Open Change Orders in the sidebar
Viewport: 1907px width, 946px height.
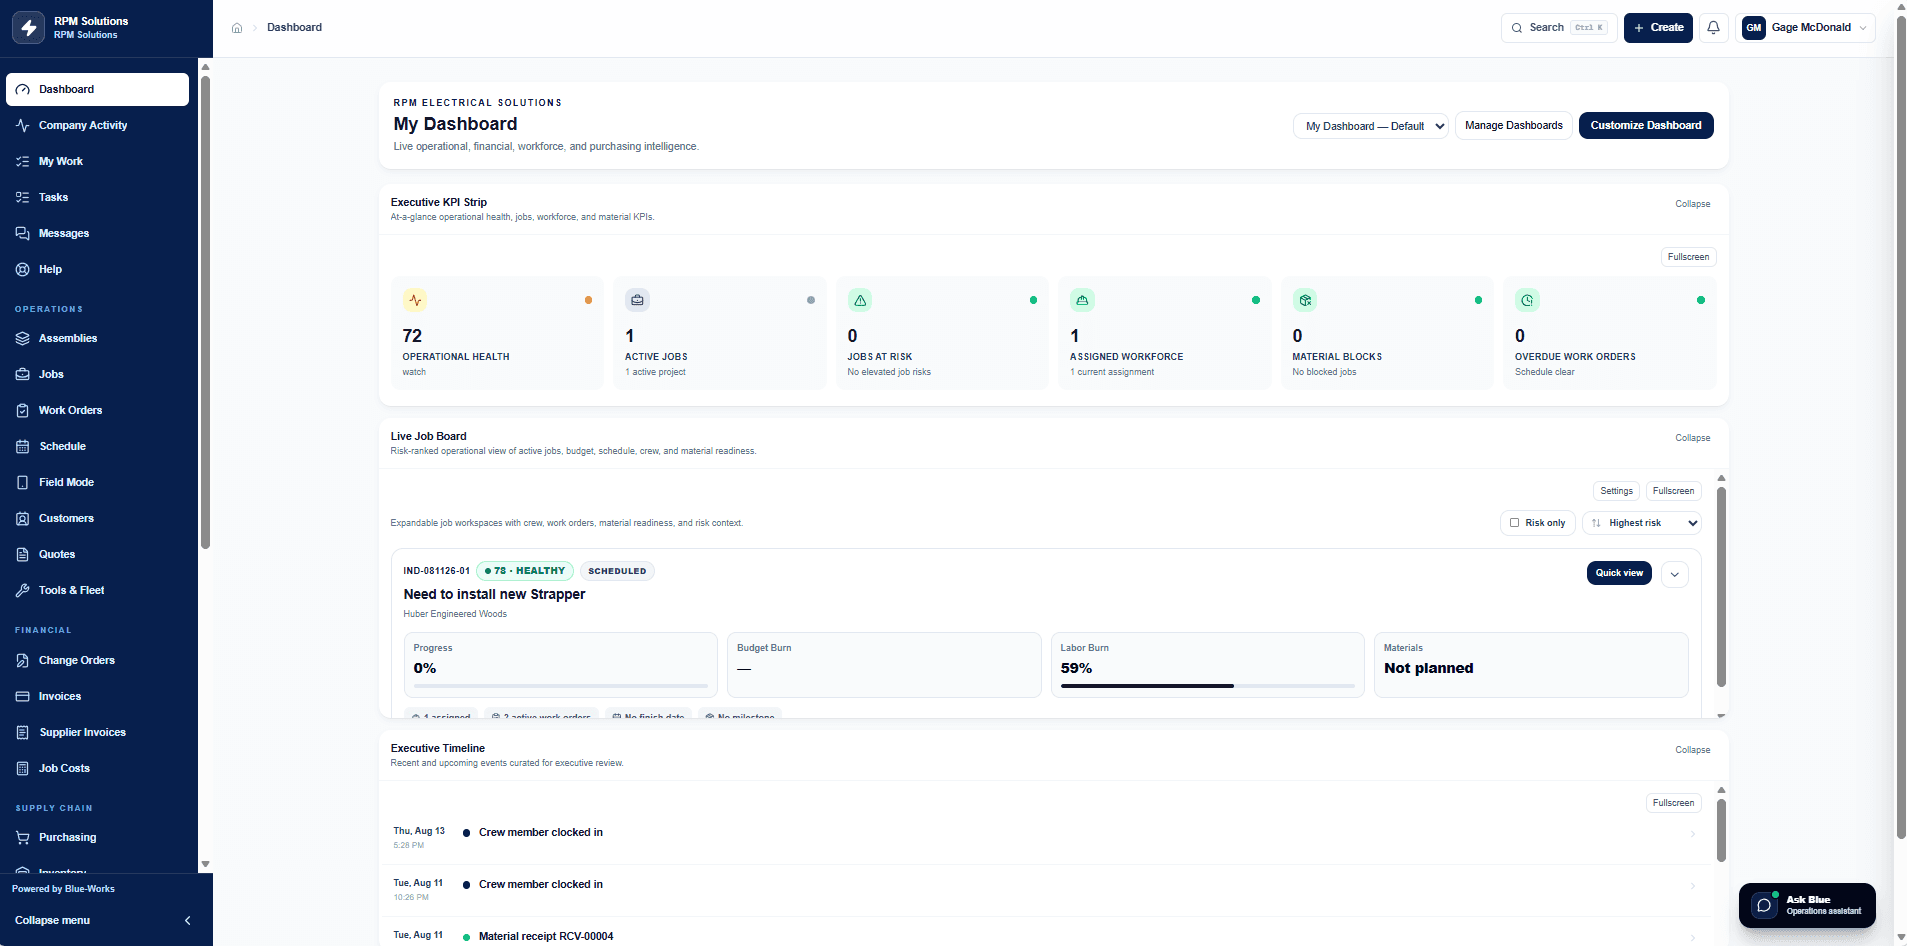(x=97, y=661)
